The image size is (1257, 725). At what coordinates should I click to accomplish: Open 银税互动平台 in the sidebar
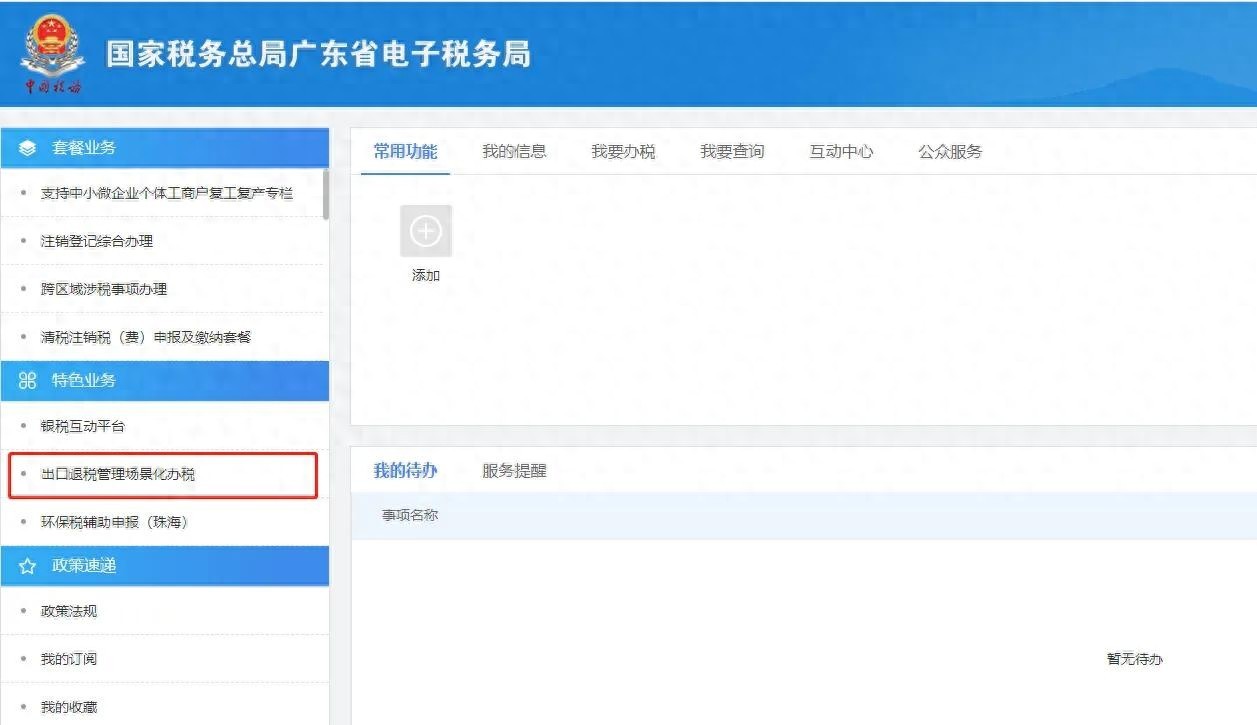coord(83,427)
